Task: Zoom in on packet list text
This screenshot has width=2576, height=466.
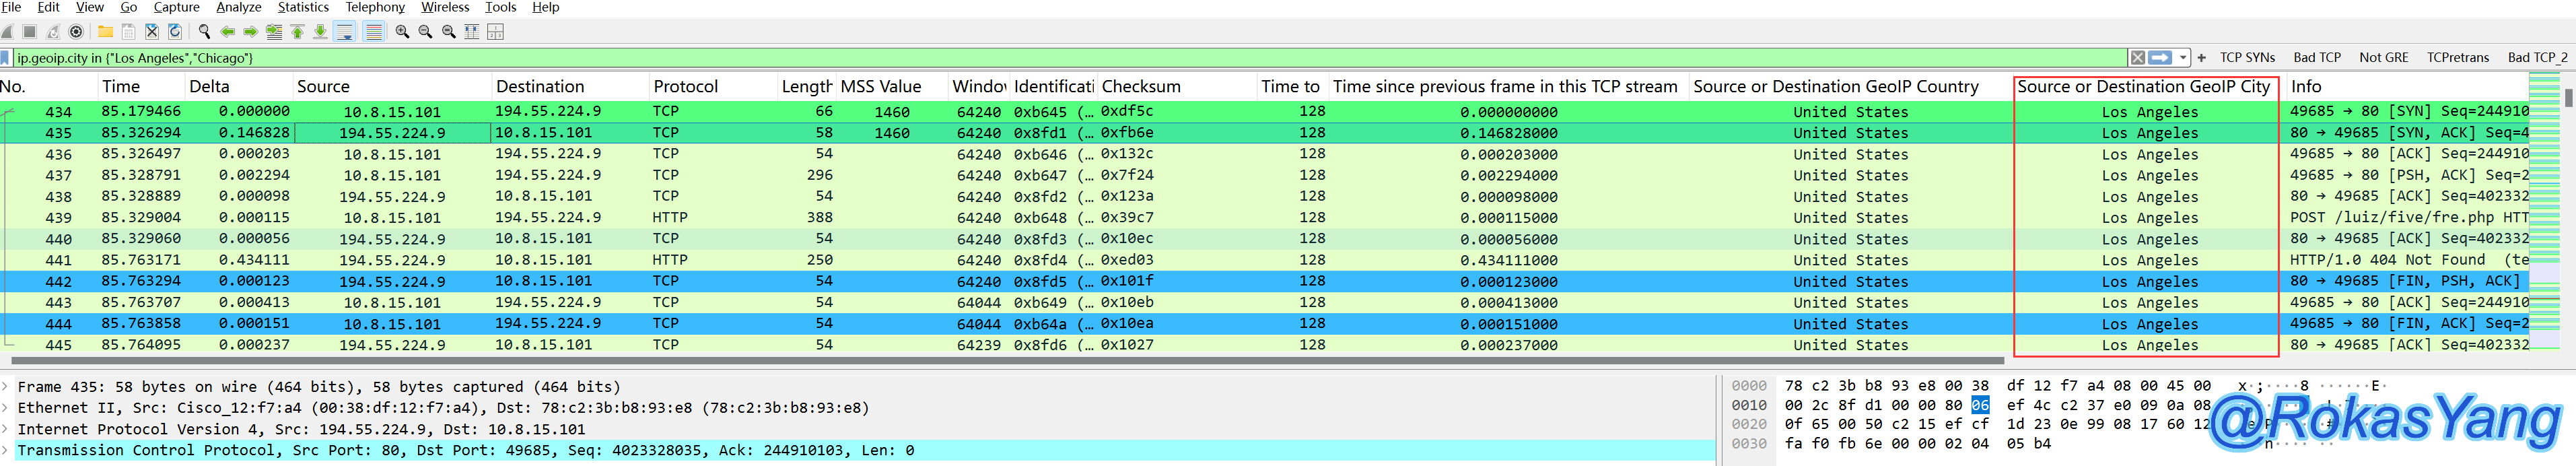Action: (402, 32)
